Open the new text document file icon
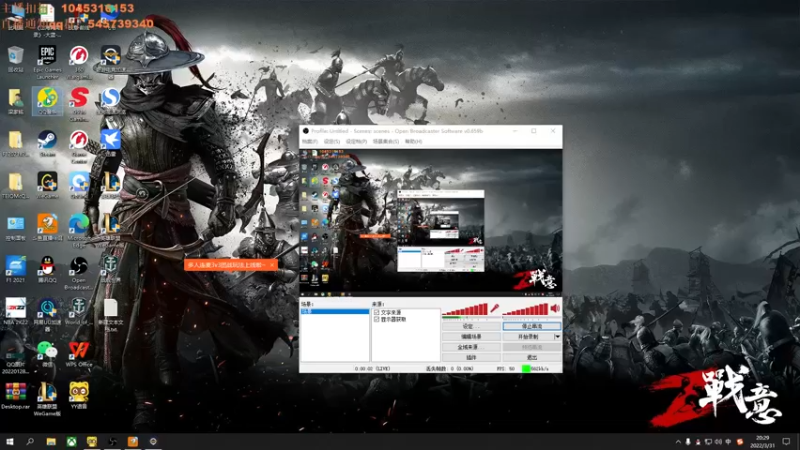 coord(110,314)
